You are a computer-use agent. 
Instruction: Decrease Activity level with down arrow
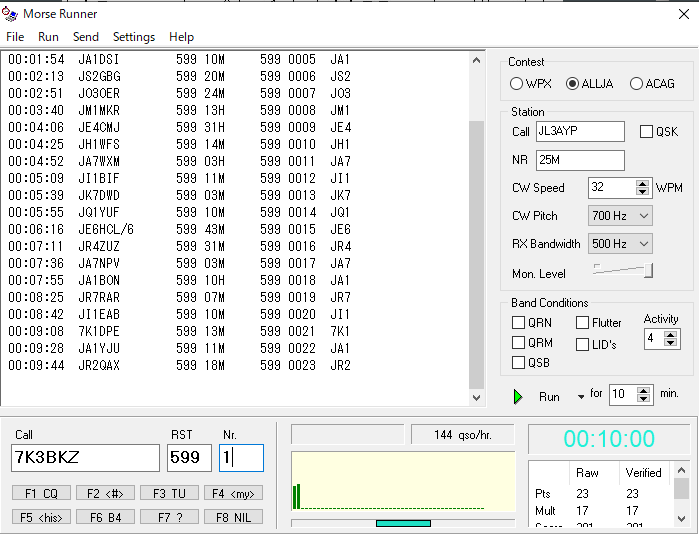pyautogui.click(x=670, y=343)
